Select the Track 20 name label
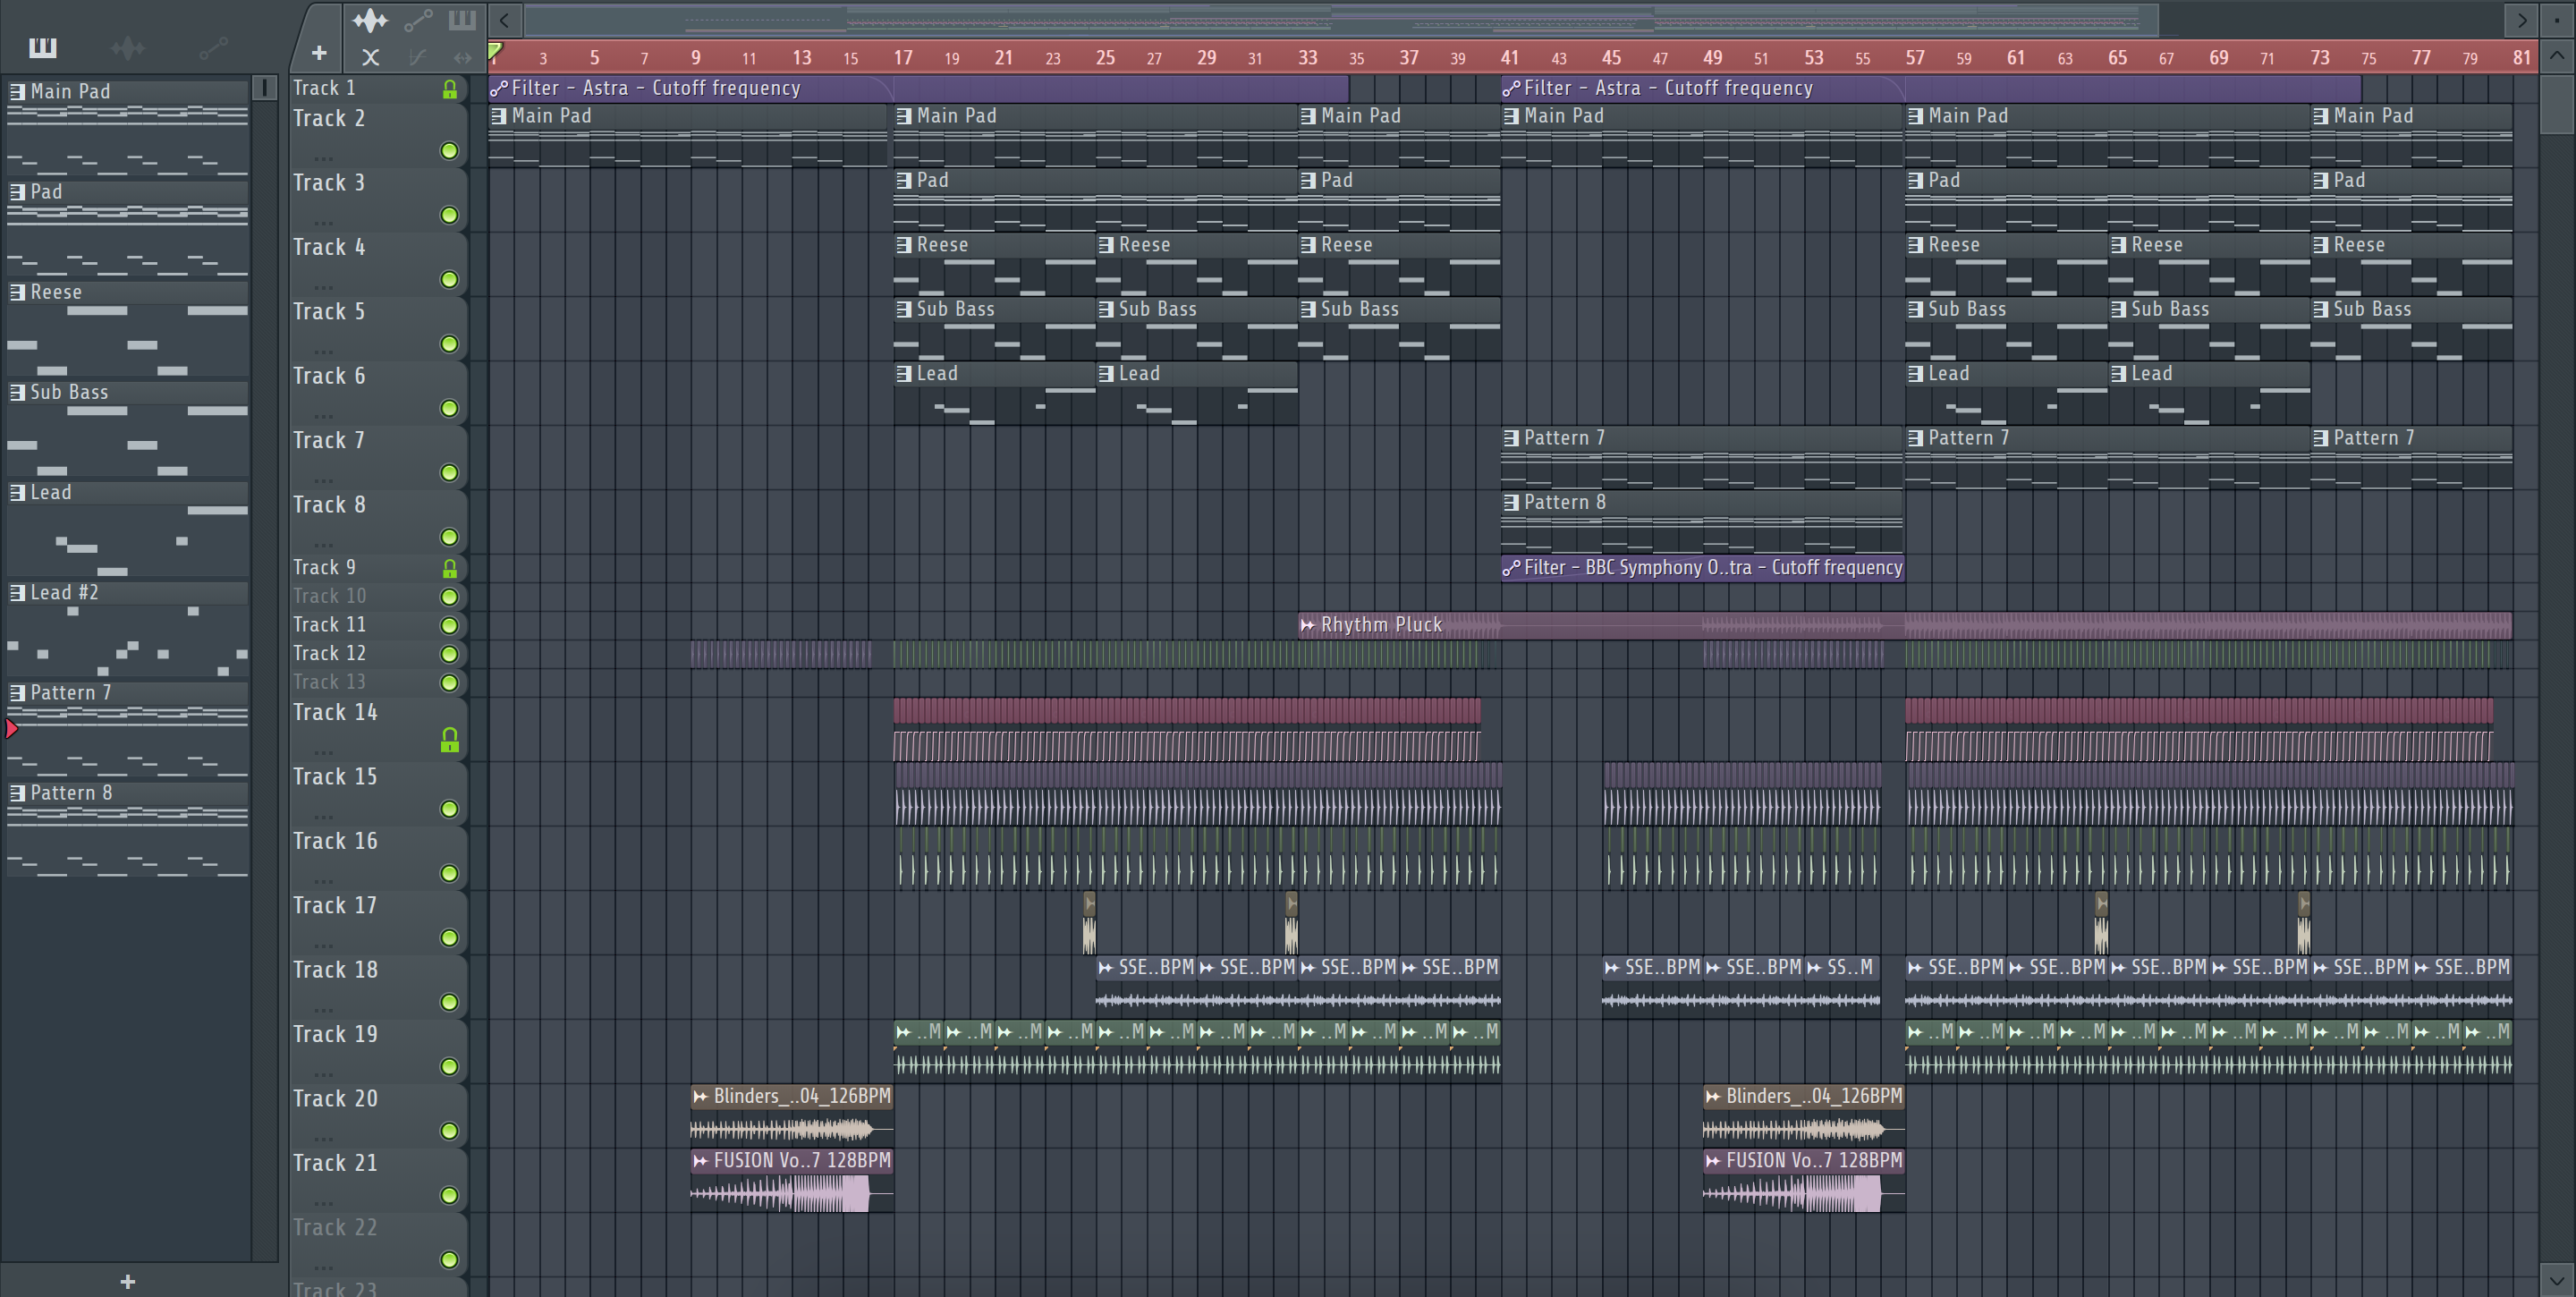 [335, 1098]
